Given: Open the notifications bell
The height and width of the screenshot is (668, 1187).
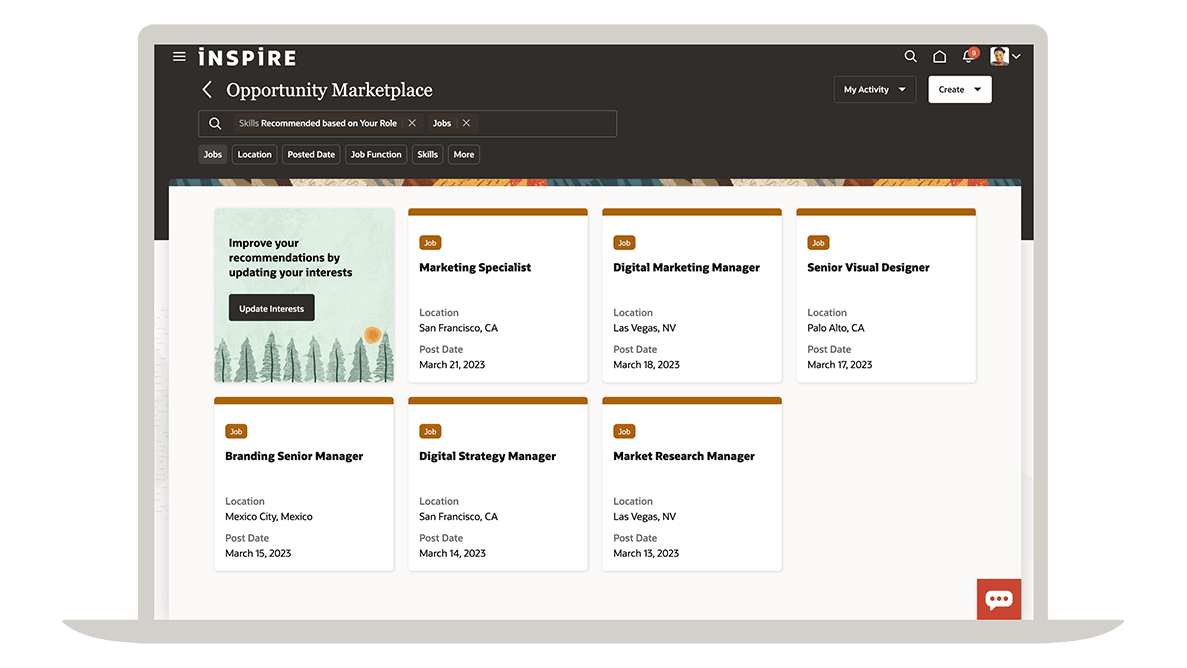Looking at the screenshot, I should [x=968, y=57].
